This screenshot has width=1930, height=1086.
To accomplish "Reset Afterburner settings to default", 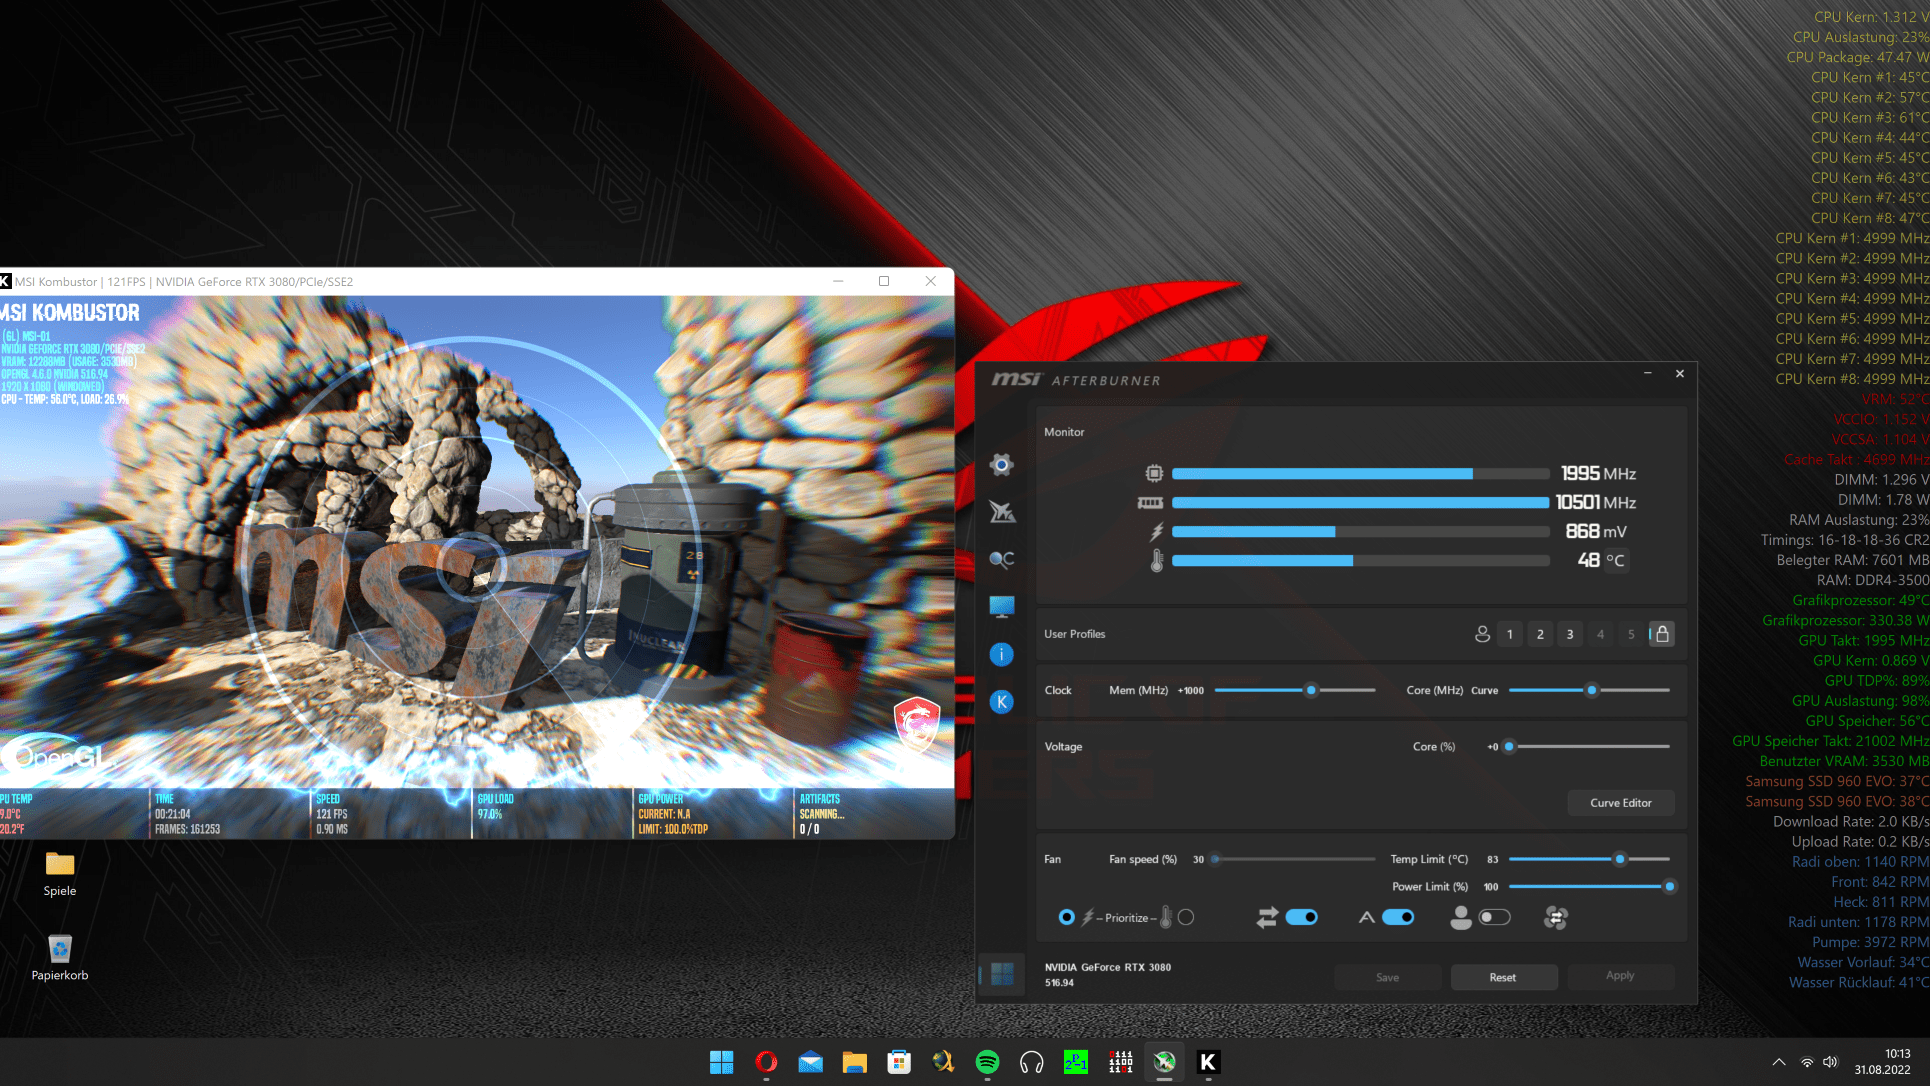I will [1503, 977].
